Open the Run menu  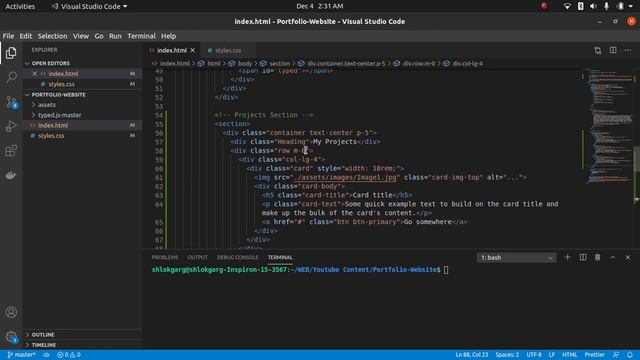[x=115, y=36]
